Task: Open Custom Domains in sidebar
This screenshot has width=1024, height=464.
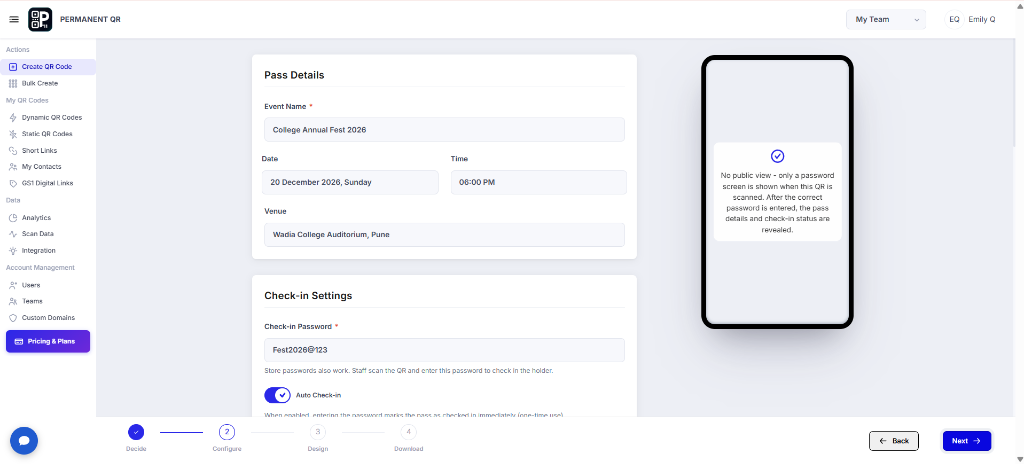Action: (48, 318)
